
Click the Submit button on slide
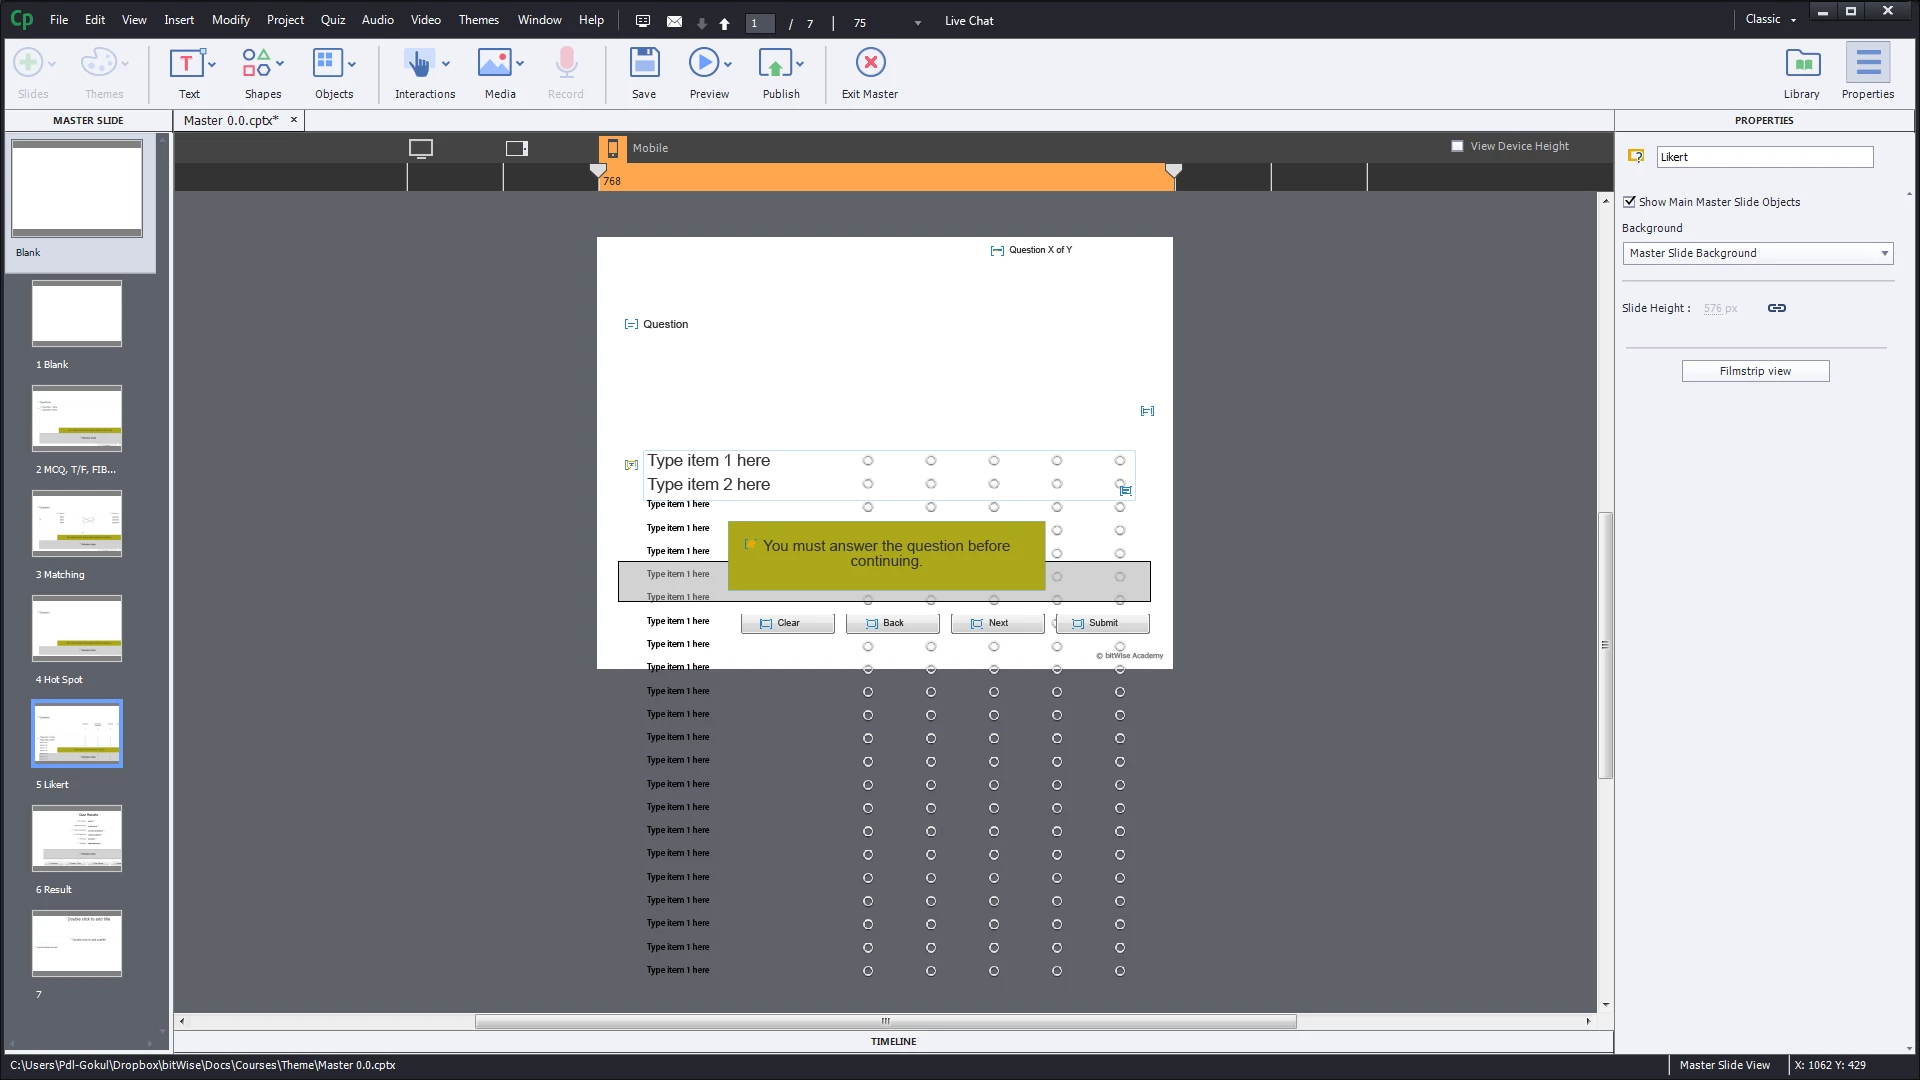(1102, 623)
